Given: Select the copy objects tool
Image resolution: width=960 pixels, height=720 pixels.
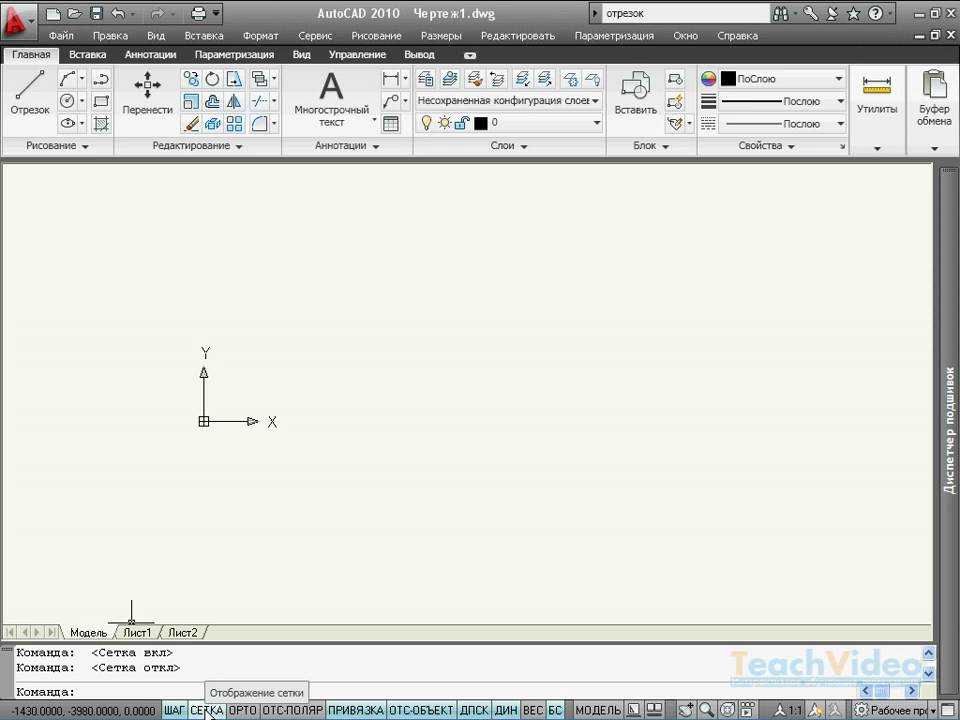Looking at the screenshot, I should click(191, 79).
